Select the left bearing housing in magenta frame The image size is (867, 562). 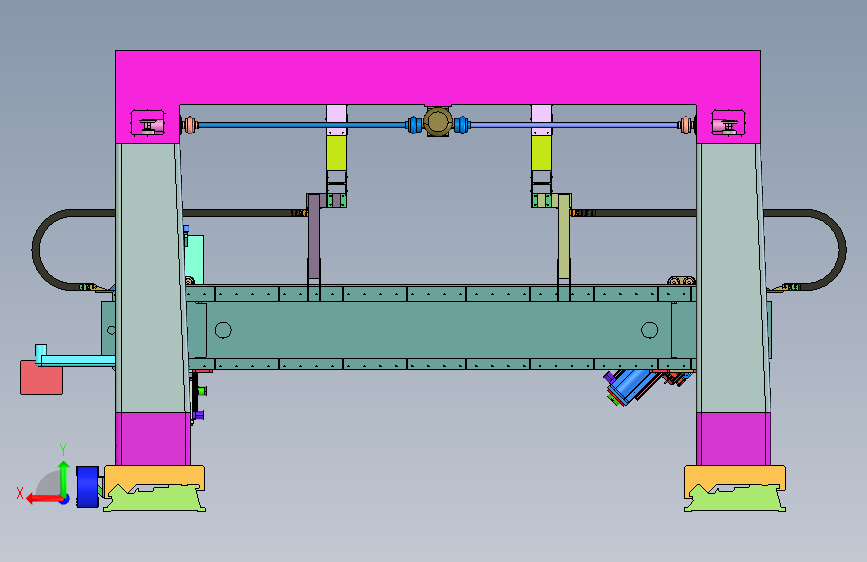pyautogui.click(x=148, y=123)
